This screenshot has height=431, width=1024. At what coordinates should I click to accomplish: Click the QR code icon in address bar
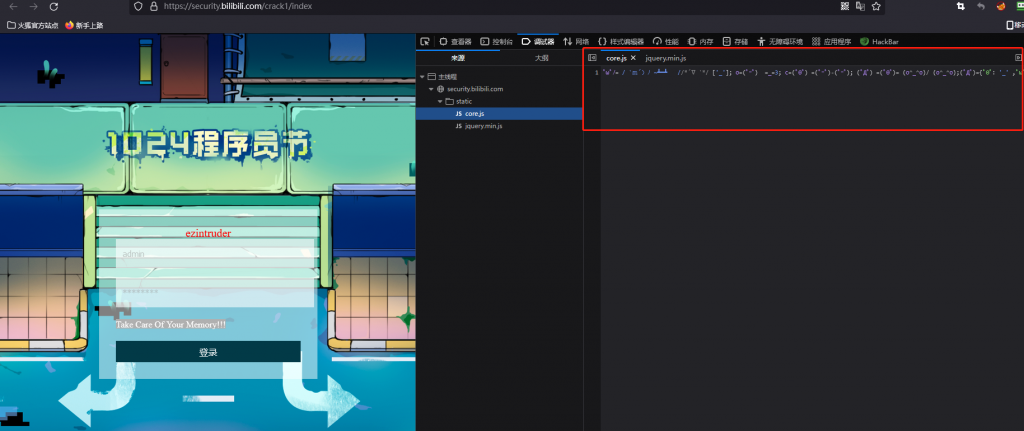click(x=844, y=6)
